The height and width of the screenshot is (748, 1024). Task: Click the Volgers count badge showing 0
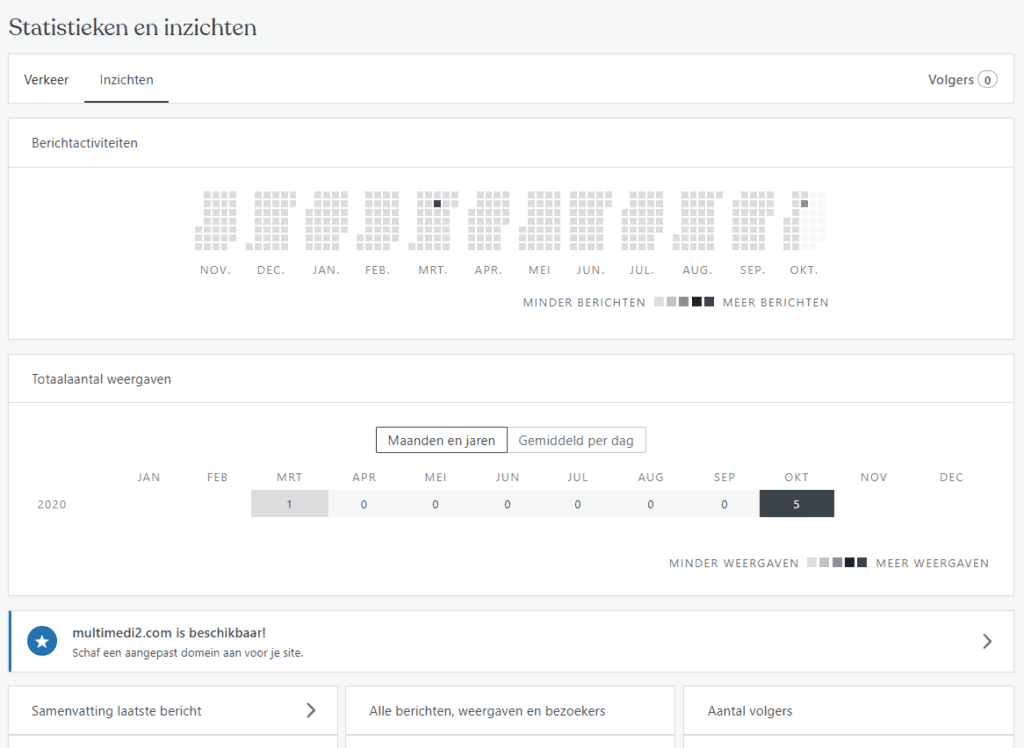pyautogui.click(x=987, y=80)
